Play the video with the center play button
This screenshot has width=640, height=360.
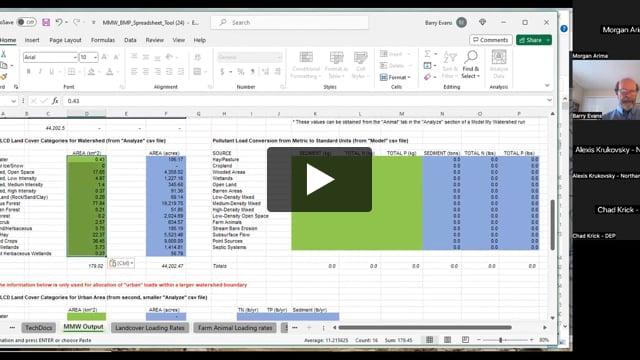[319, 180]
